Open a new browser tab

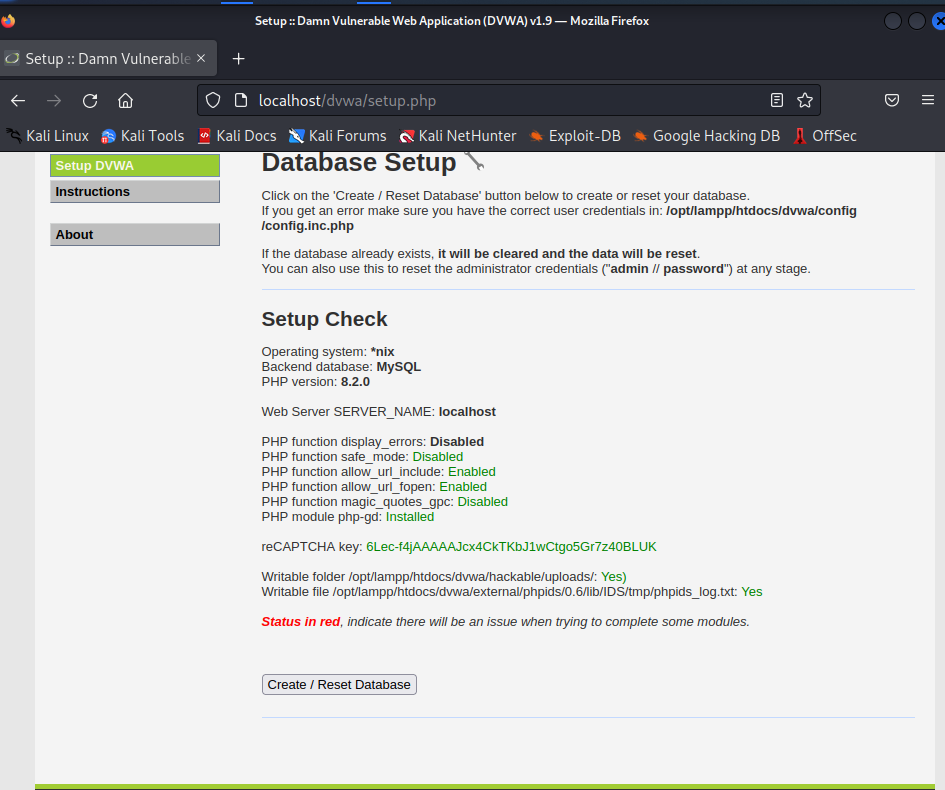(x=239, y=58)
